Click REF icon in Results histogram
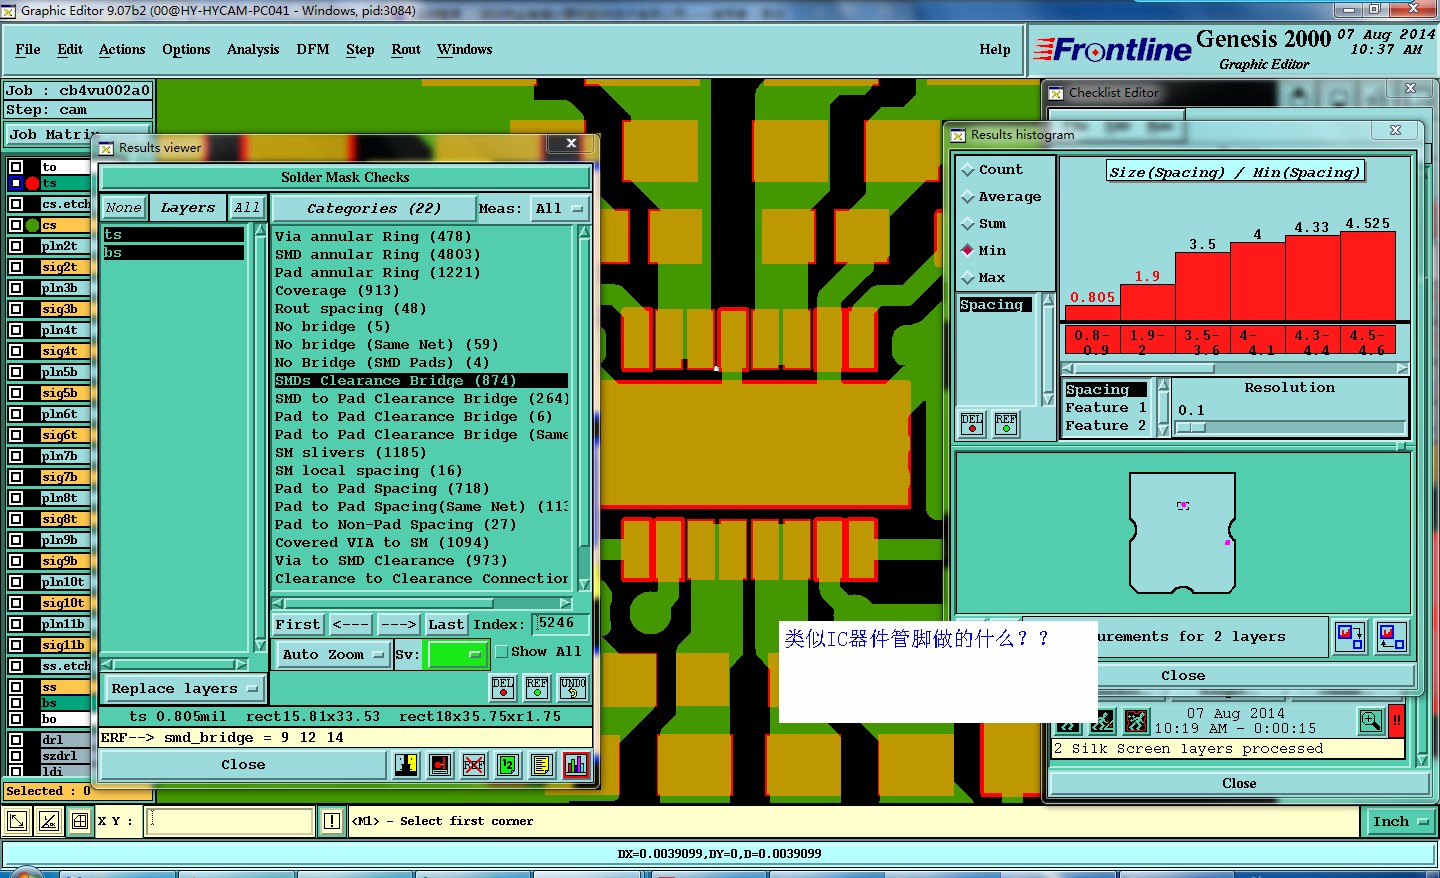 tap(1006, 423)
